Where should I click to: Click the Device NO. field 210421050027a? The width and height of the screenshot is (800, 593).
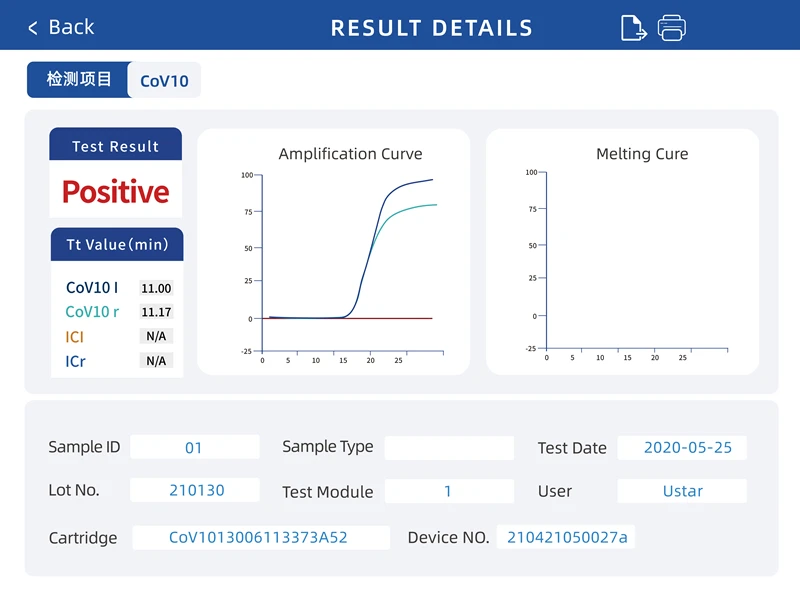[566, 537]
